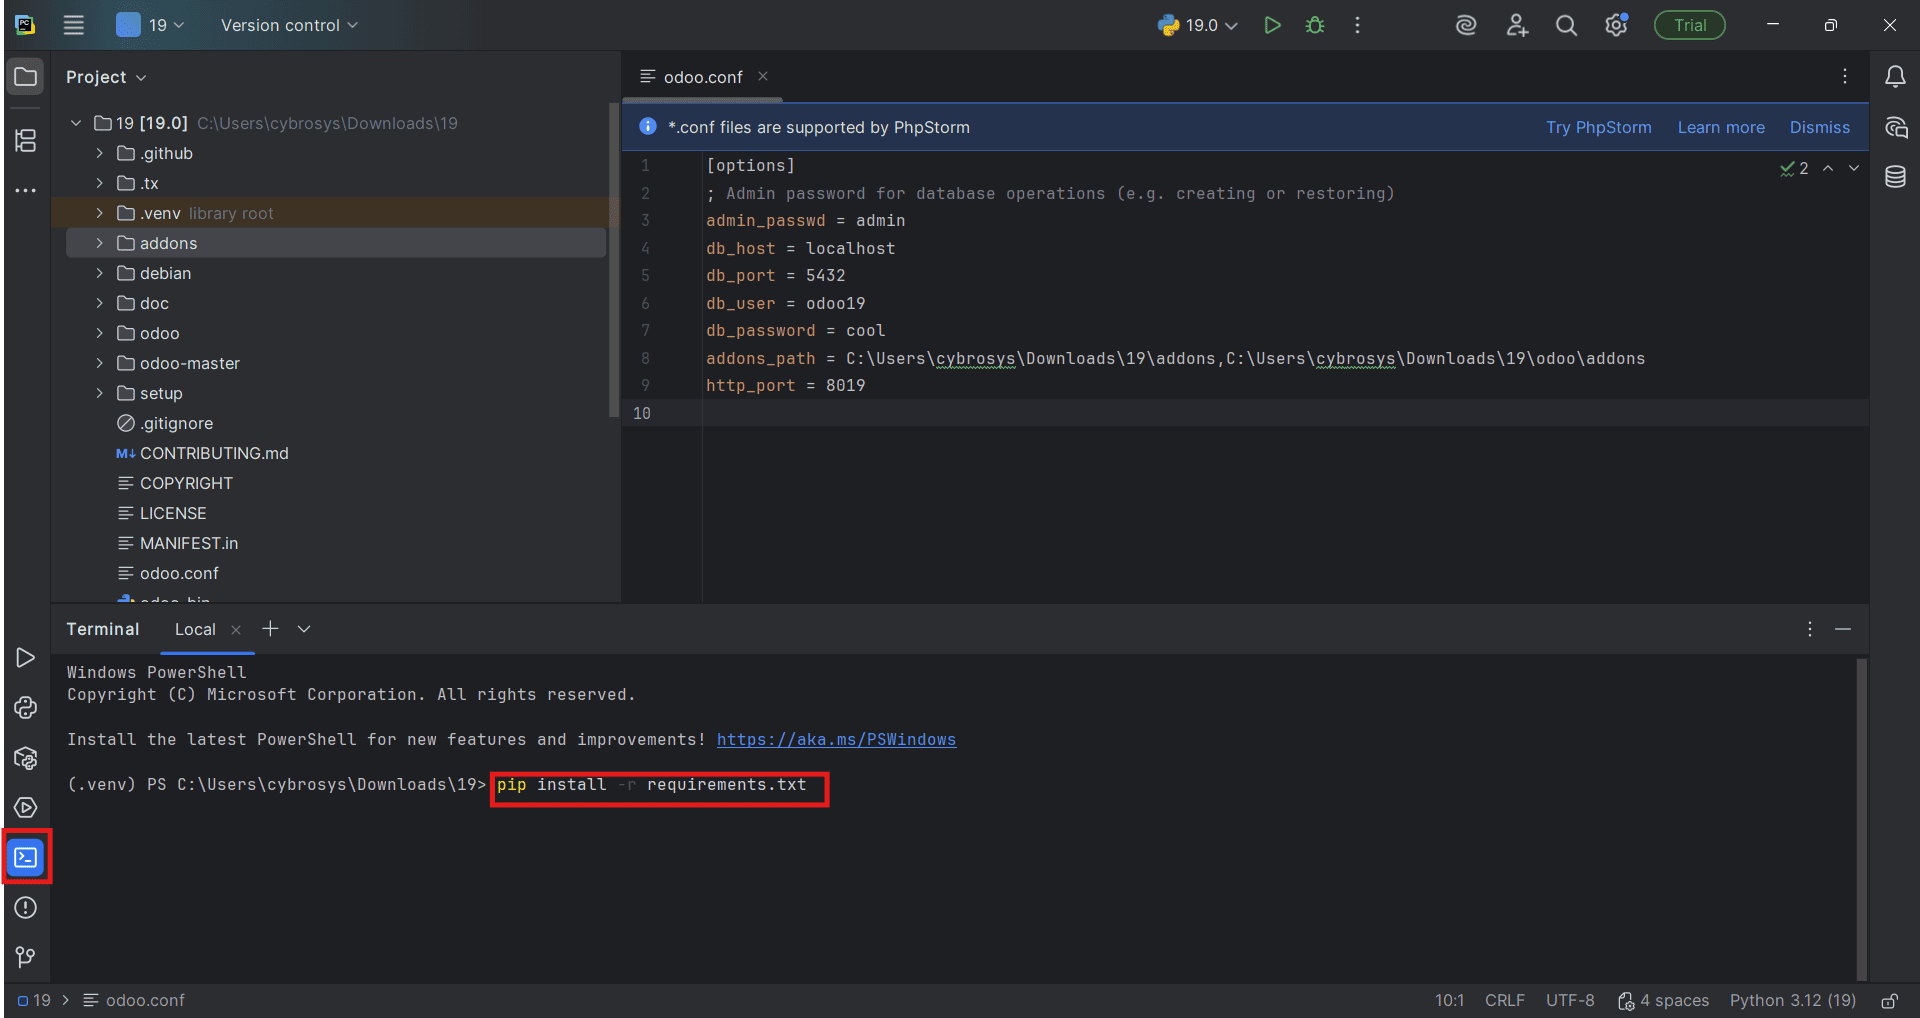The width and height of the screenshot is (1920, 1018).
Task: Open the Problems tool window
Action: 26,908
